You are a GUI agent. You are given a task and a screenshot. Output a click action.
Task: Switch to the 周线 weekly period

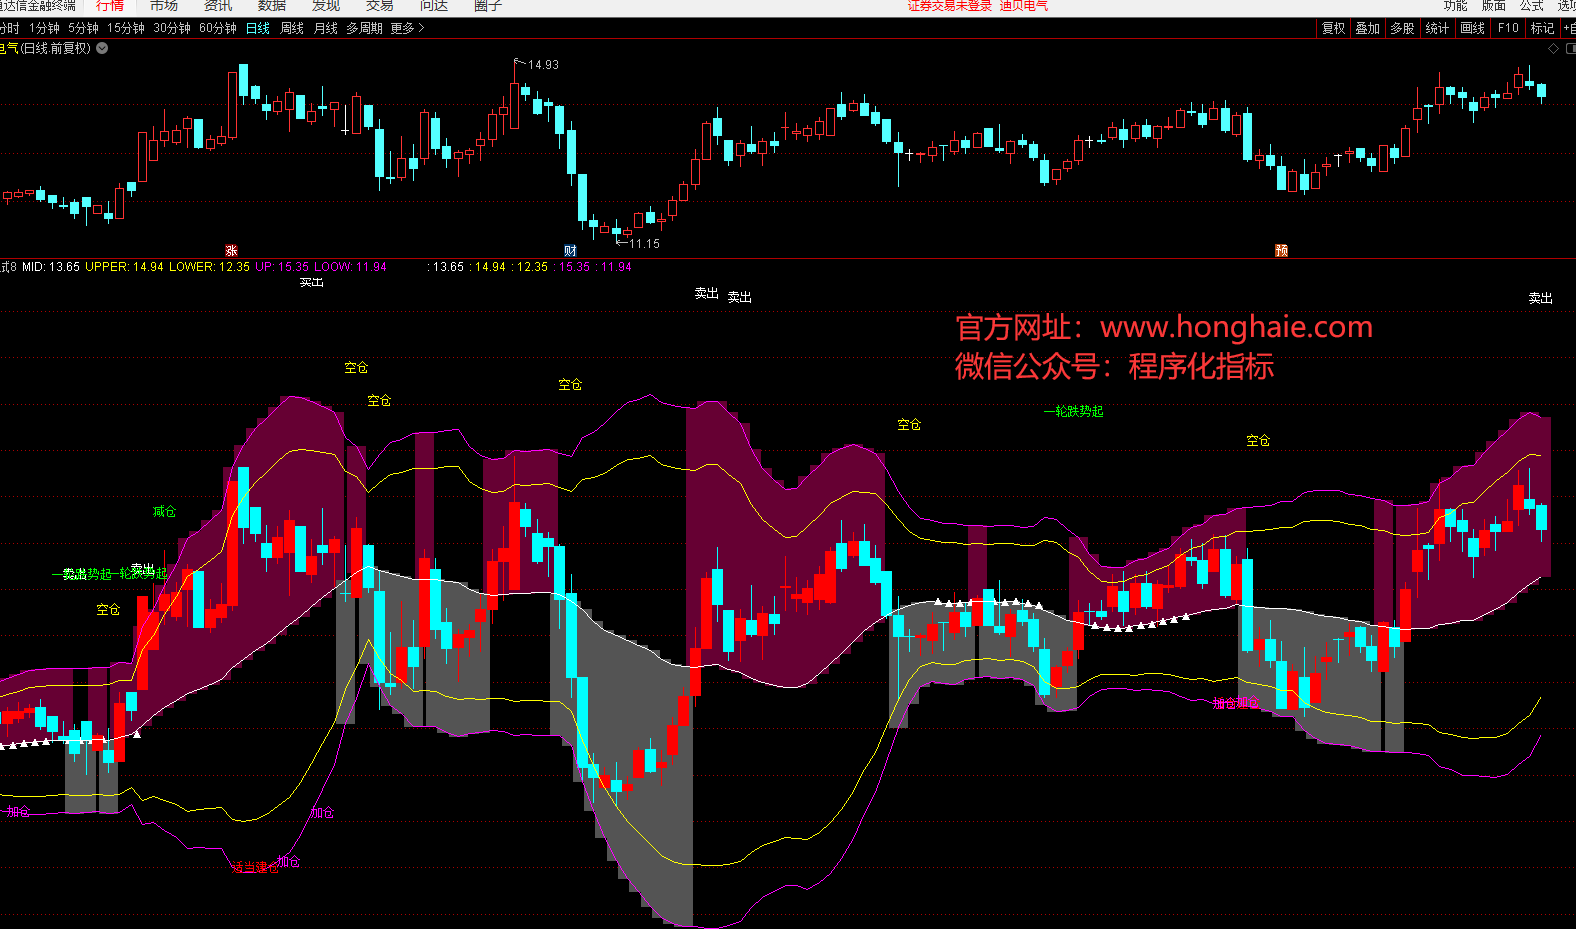point(292,28)
